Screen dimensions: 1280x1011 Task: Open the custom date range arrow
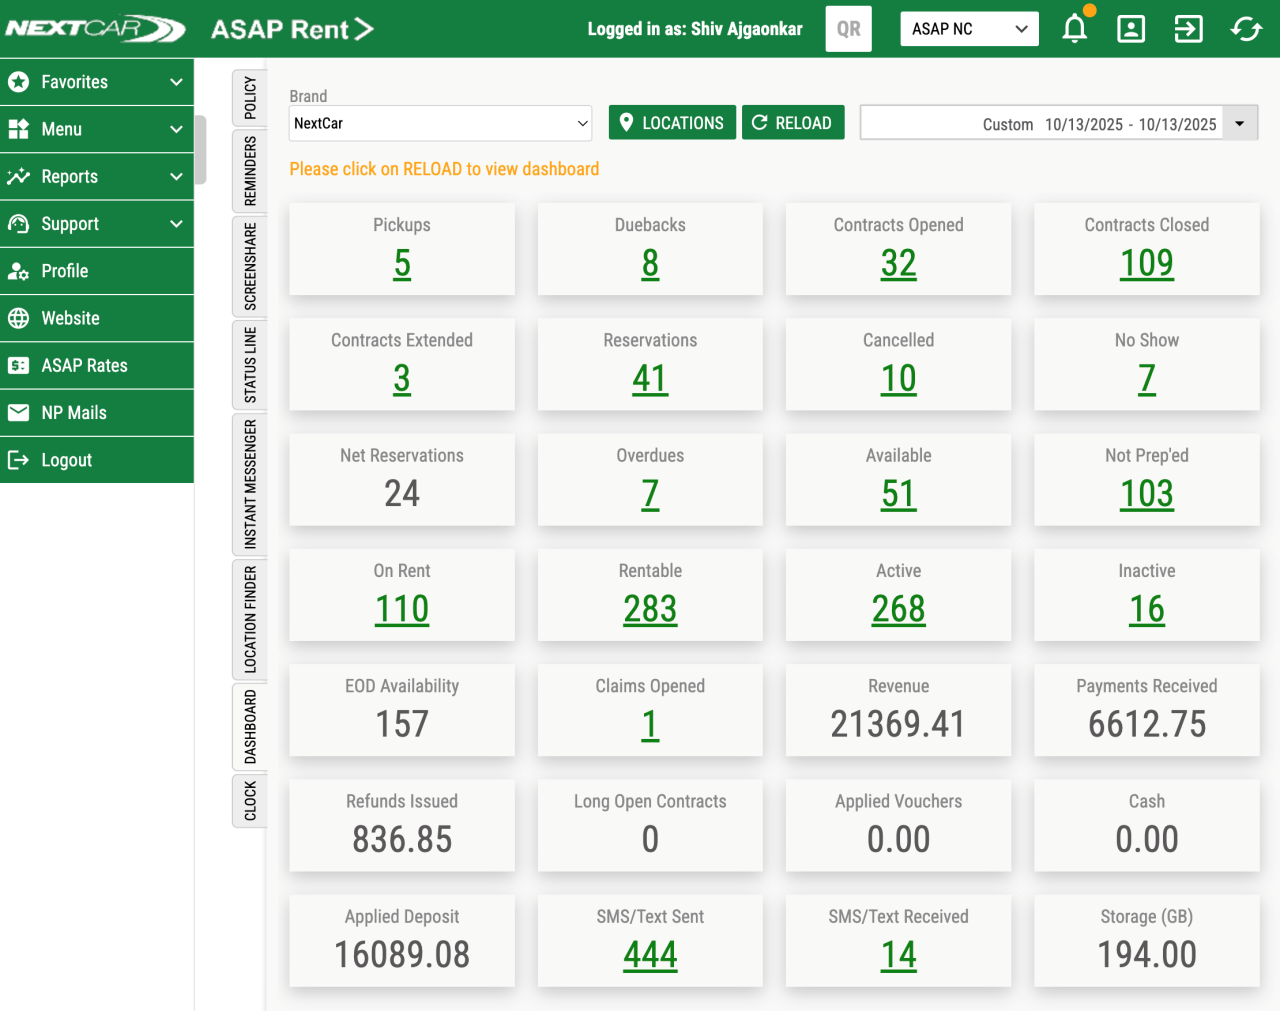pos(1240,124)
